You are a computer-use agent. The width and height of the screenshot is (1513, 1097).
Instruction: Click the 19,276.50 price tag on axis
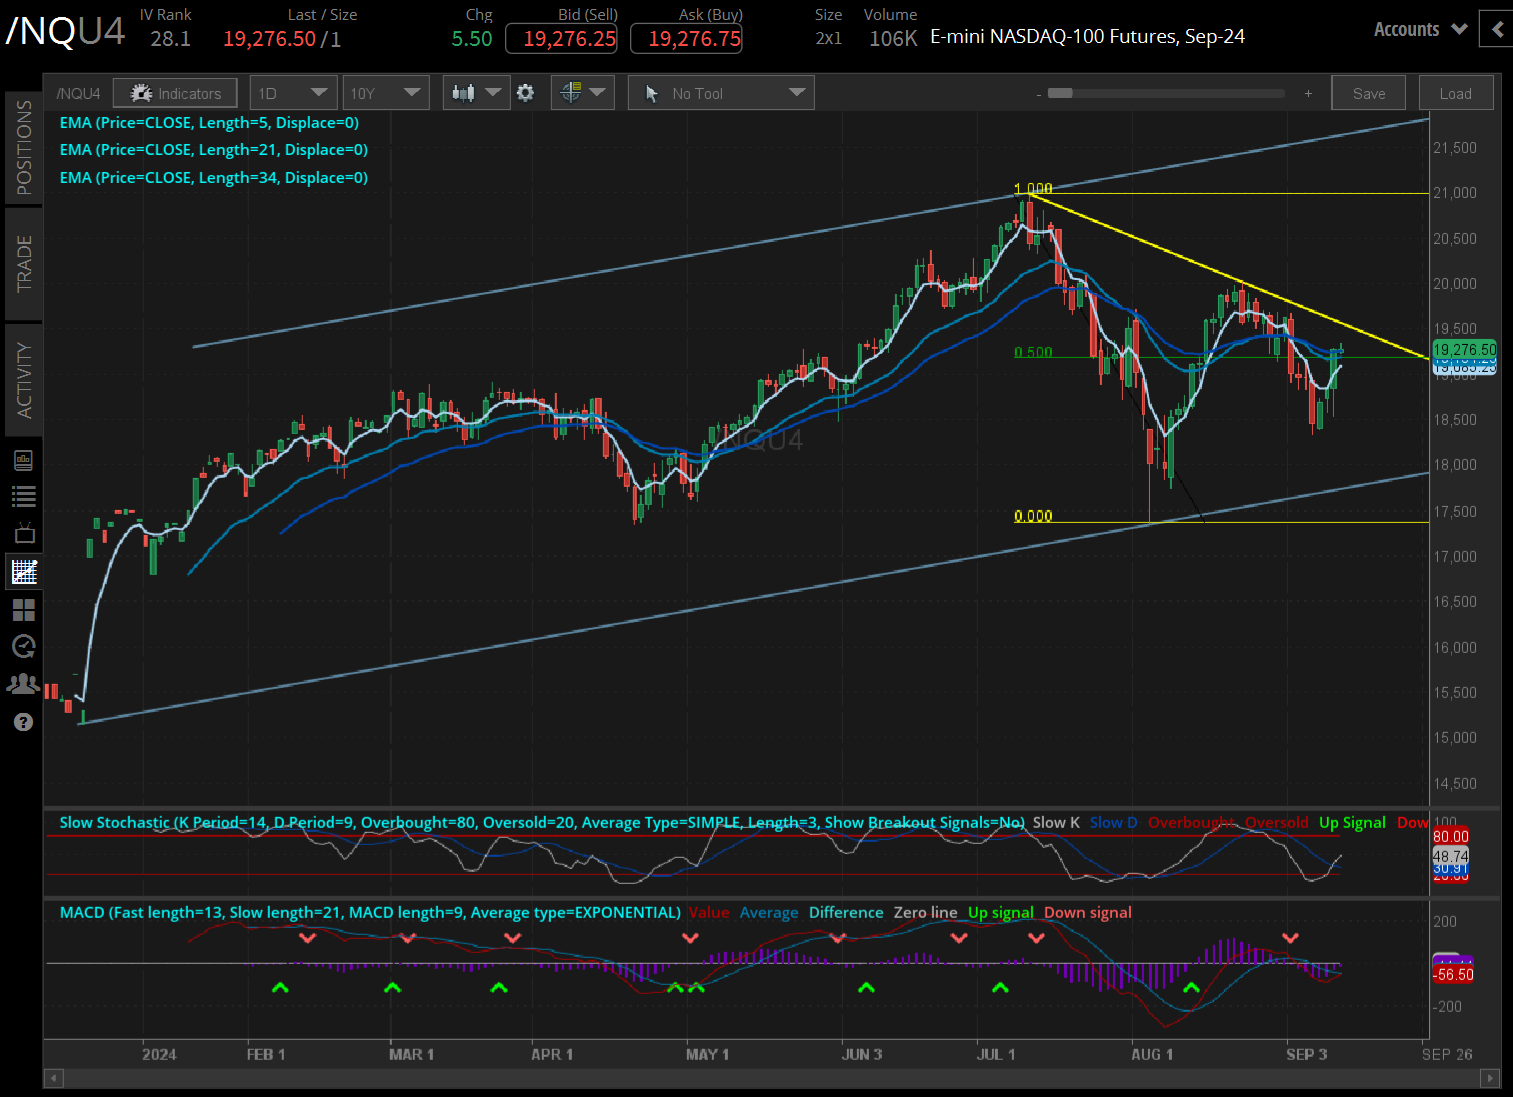[1464, 350]
